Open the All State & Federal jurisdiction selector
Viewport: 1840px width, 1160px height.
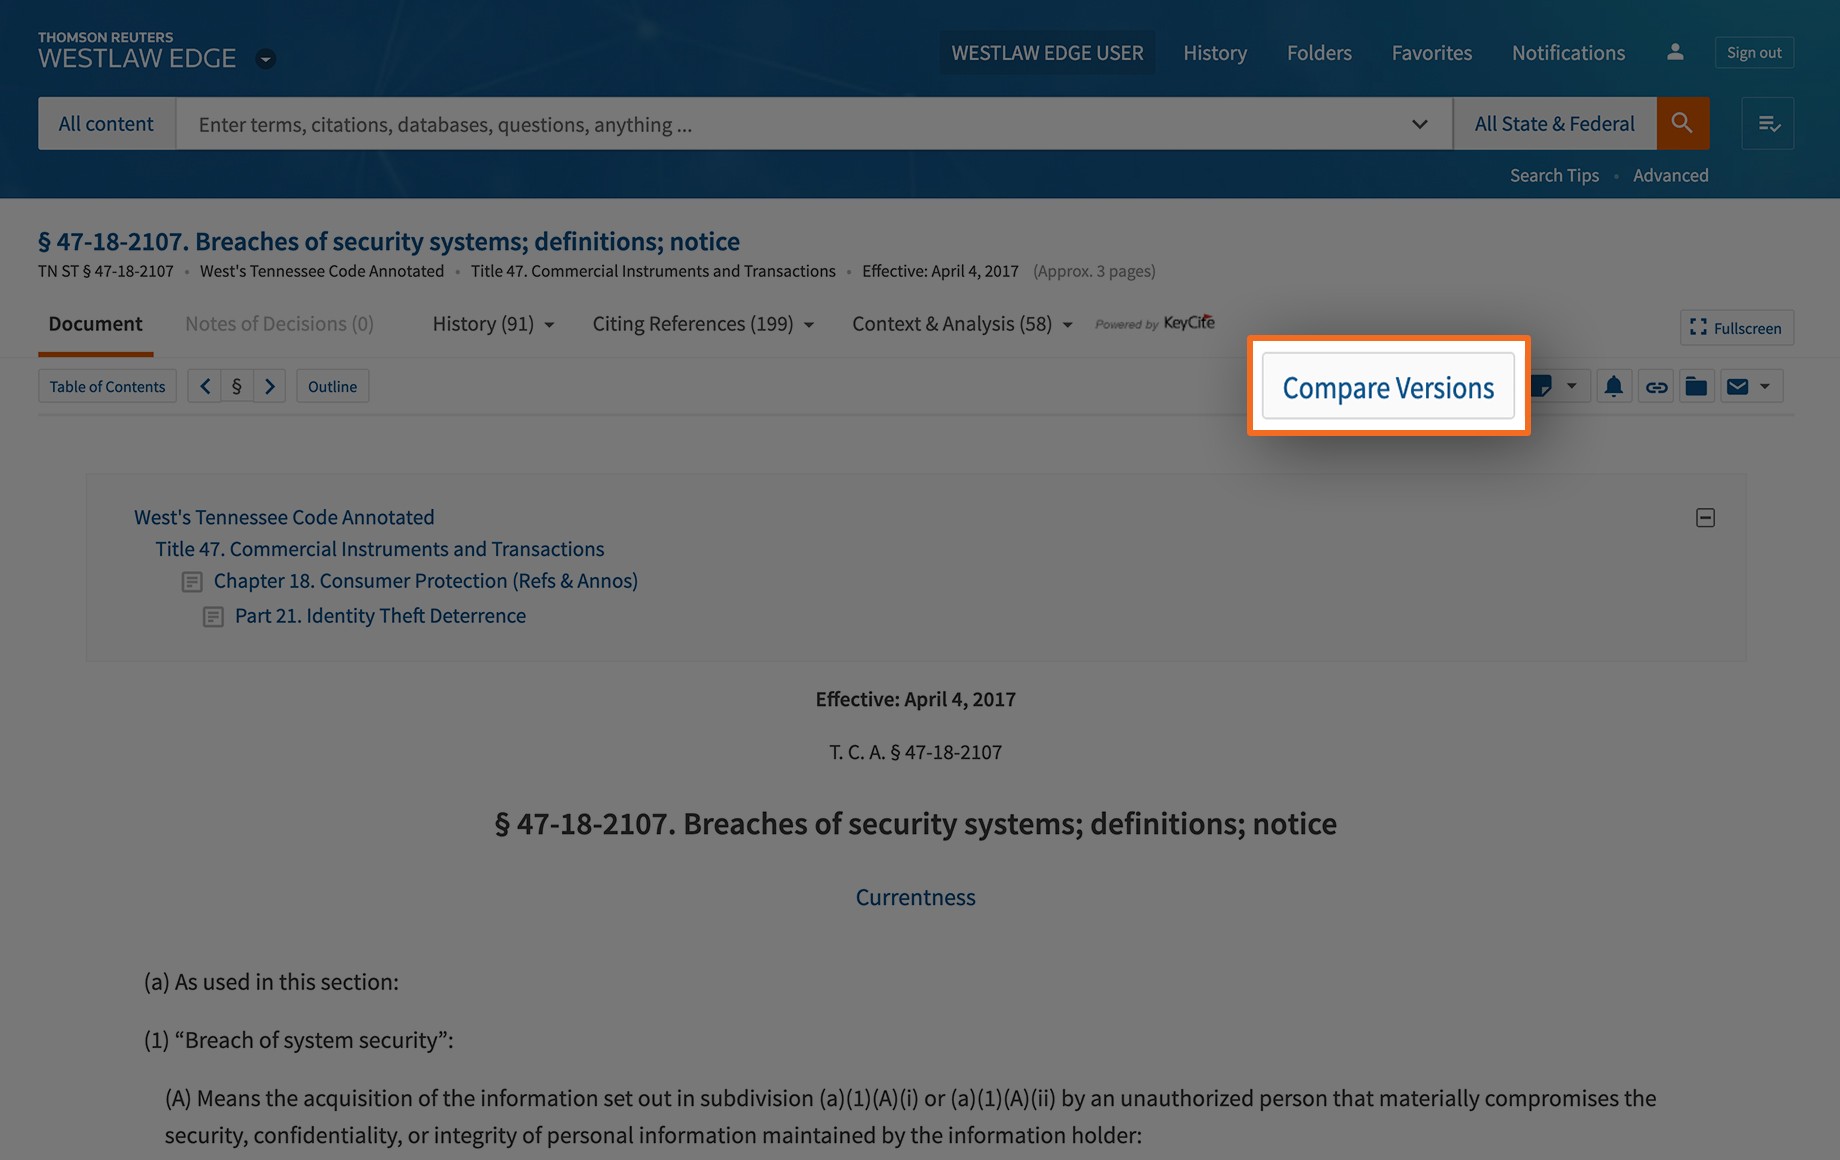1554,123
